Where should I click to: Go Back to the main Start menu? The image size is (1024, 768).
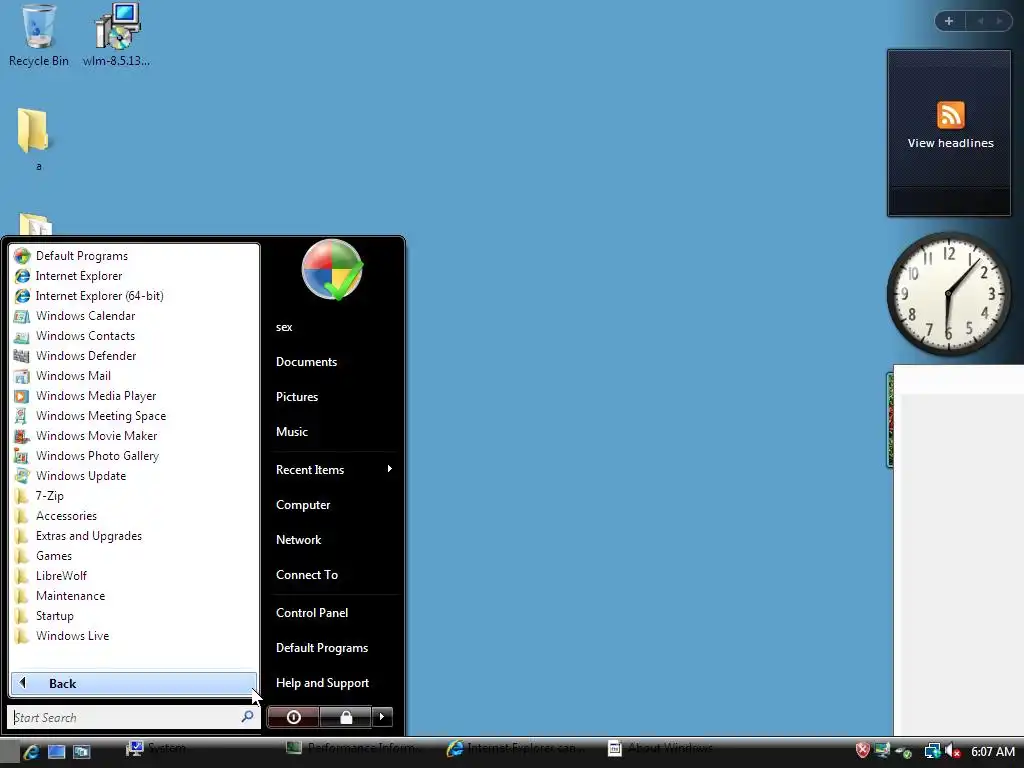click(x=134, y=684)
